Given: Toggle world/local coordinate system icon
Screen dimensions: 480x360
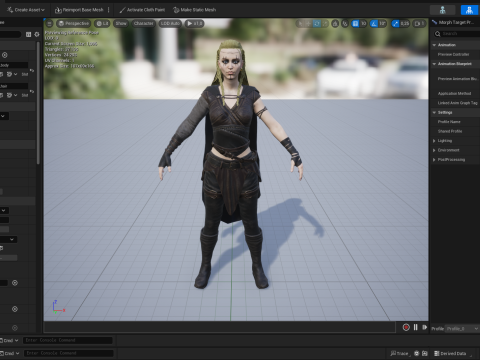Looking at the screenshot, I should [335, 24].
